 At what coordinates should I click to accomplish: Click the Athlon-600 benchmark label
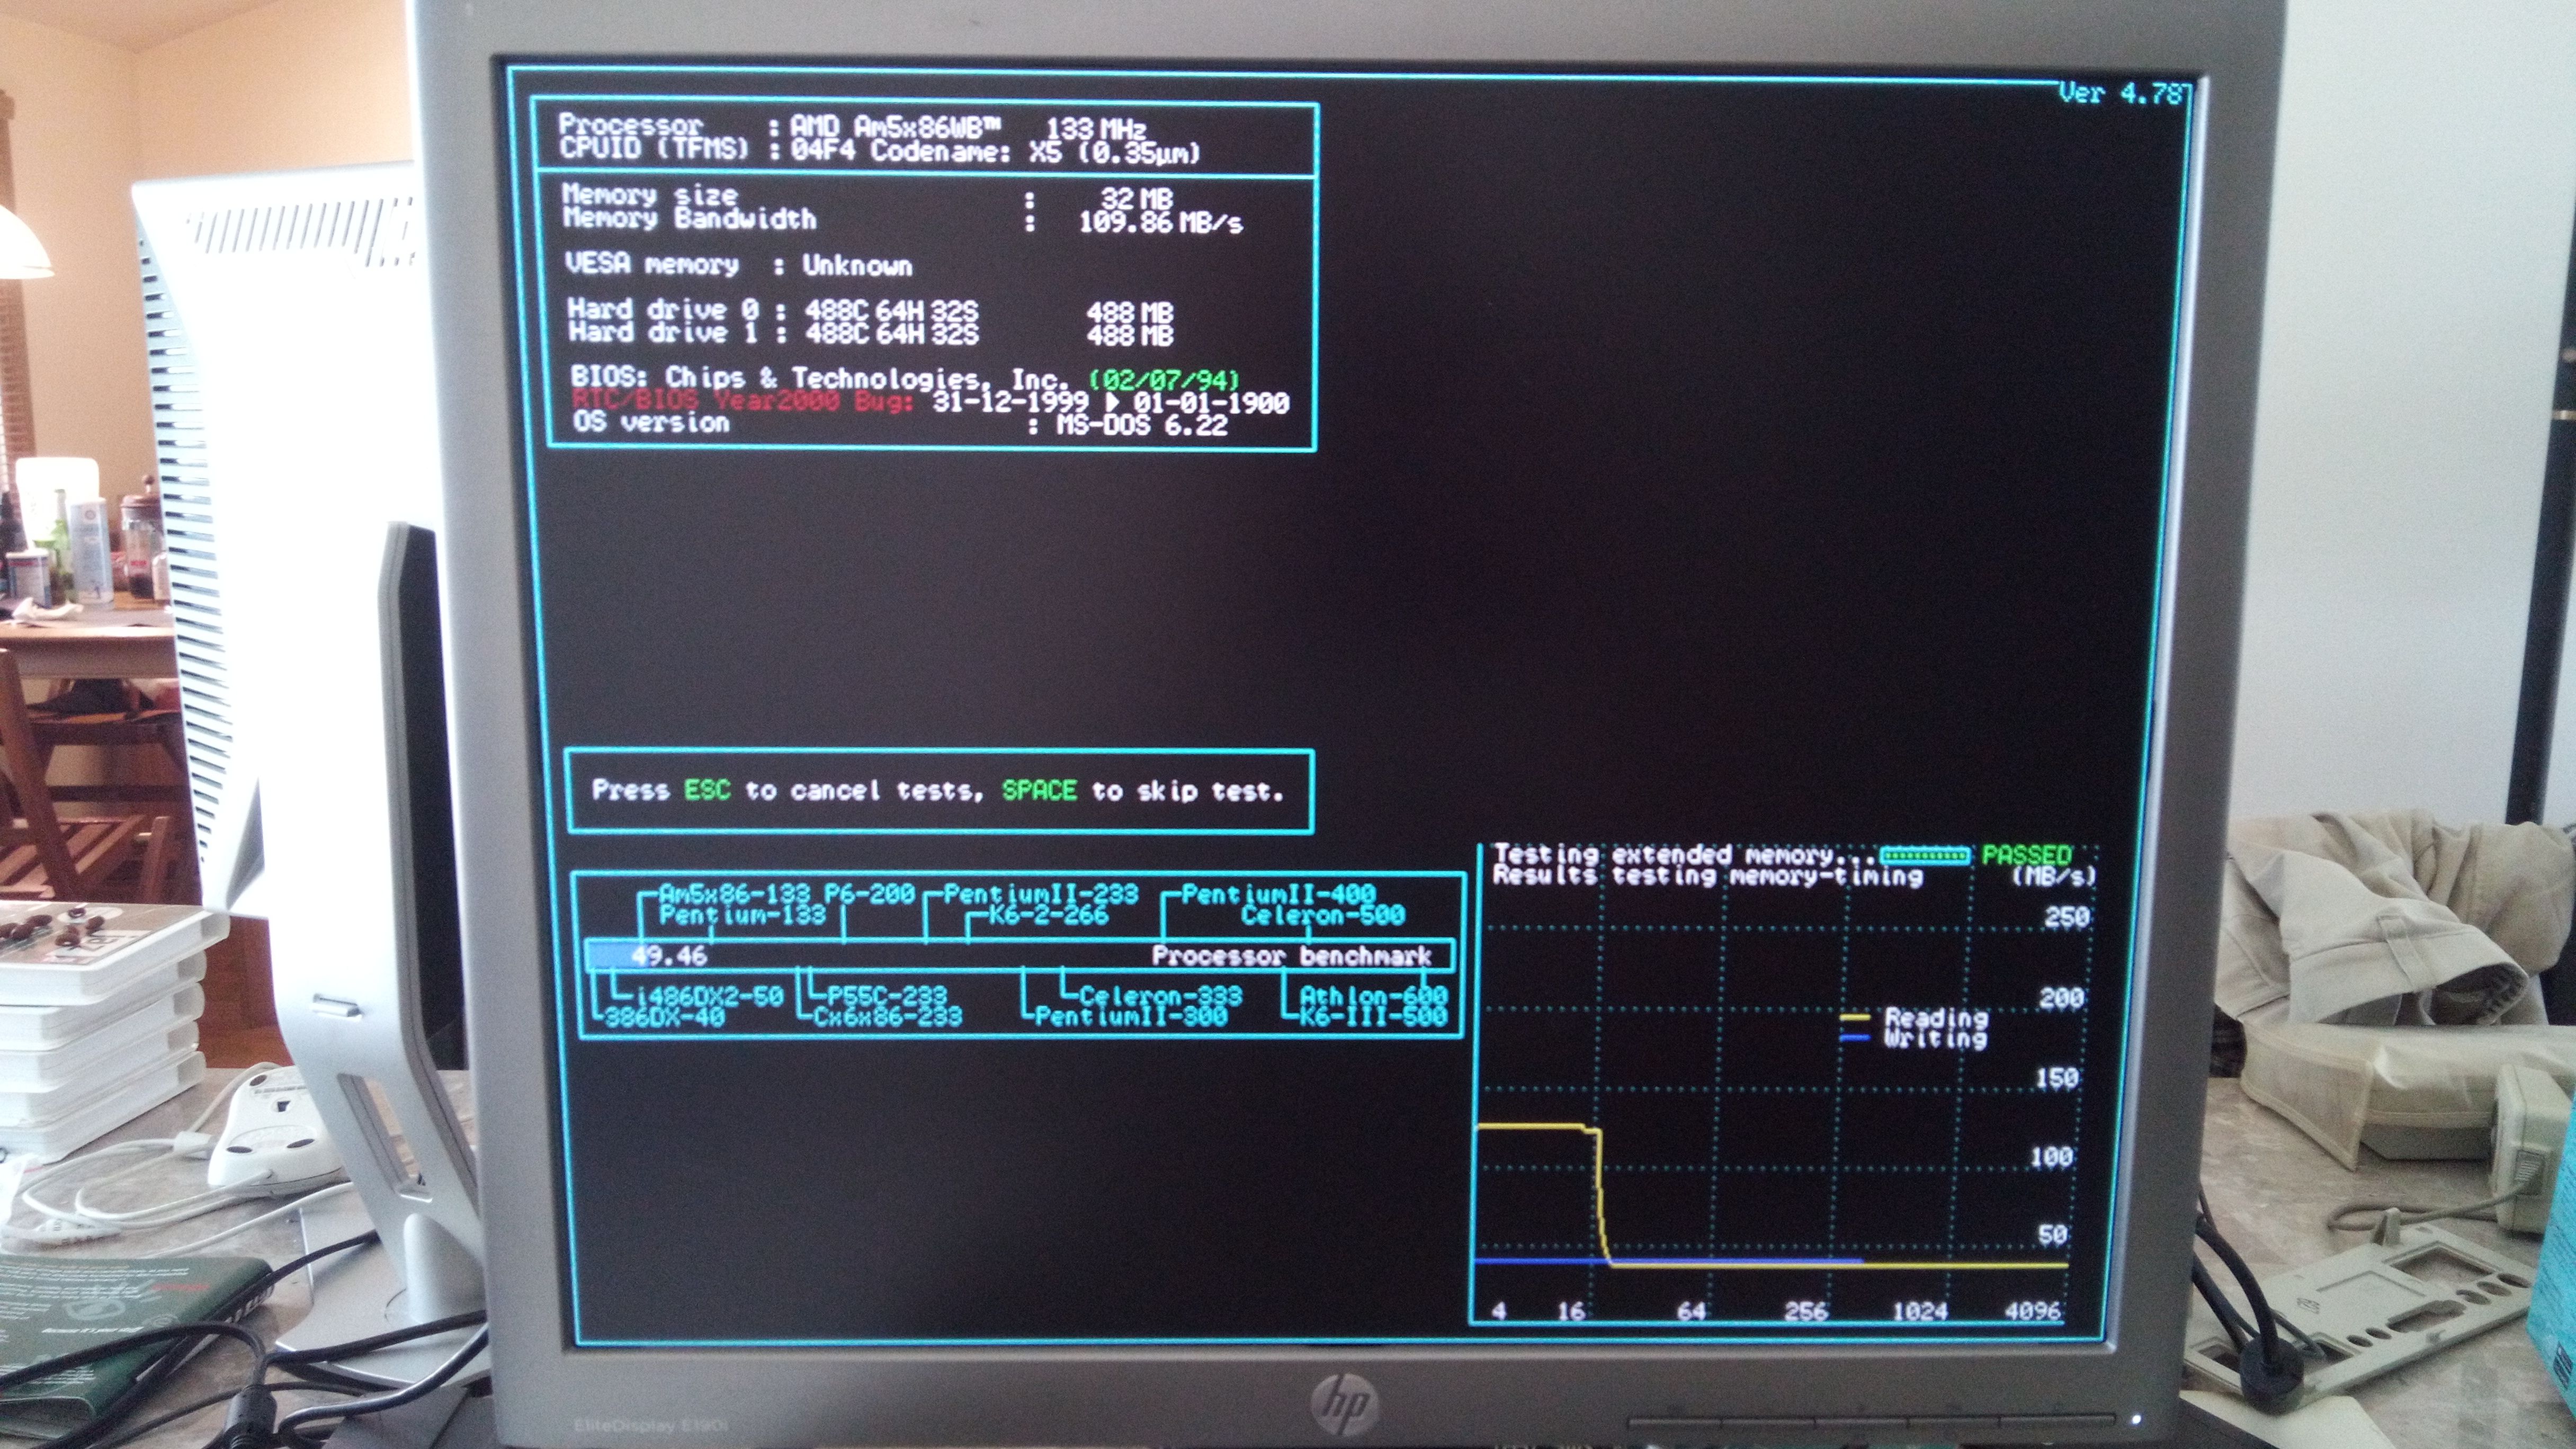(x=1373, y=995)
